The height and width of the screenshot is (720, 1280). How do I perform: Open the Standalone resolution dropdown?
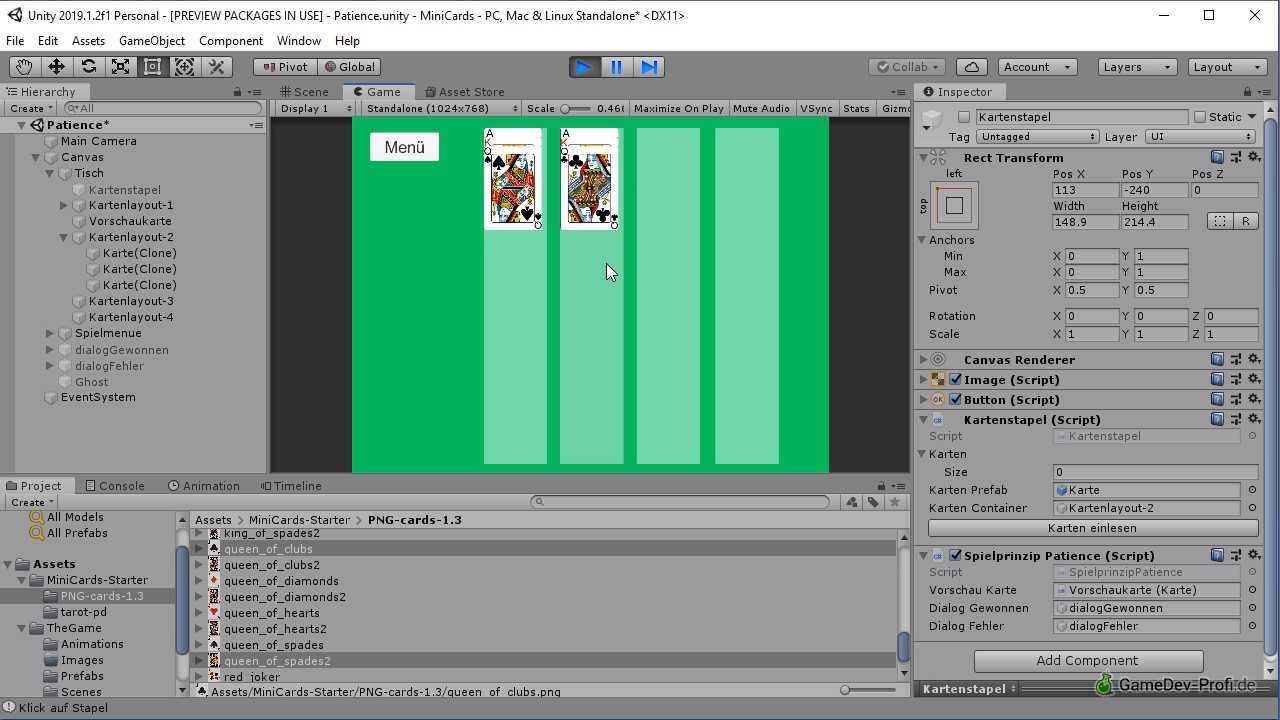(x=441, y=108)
